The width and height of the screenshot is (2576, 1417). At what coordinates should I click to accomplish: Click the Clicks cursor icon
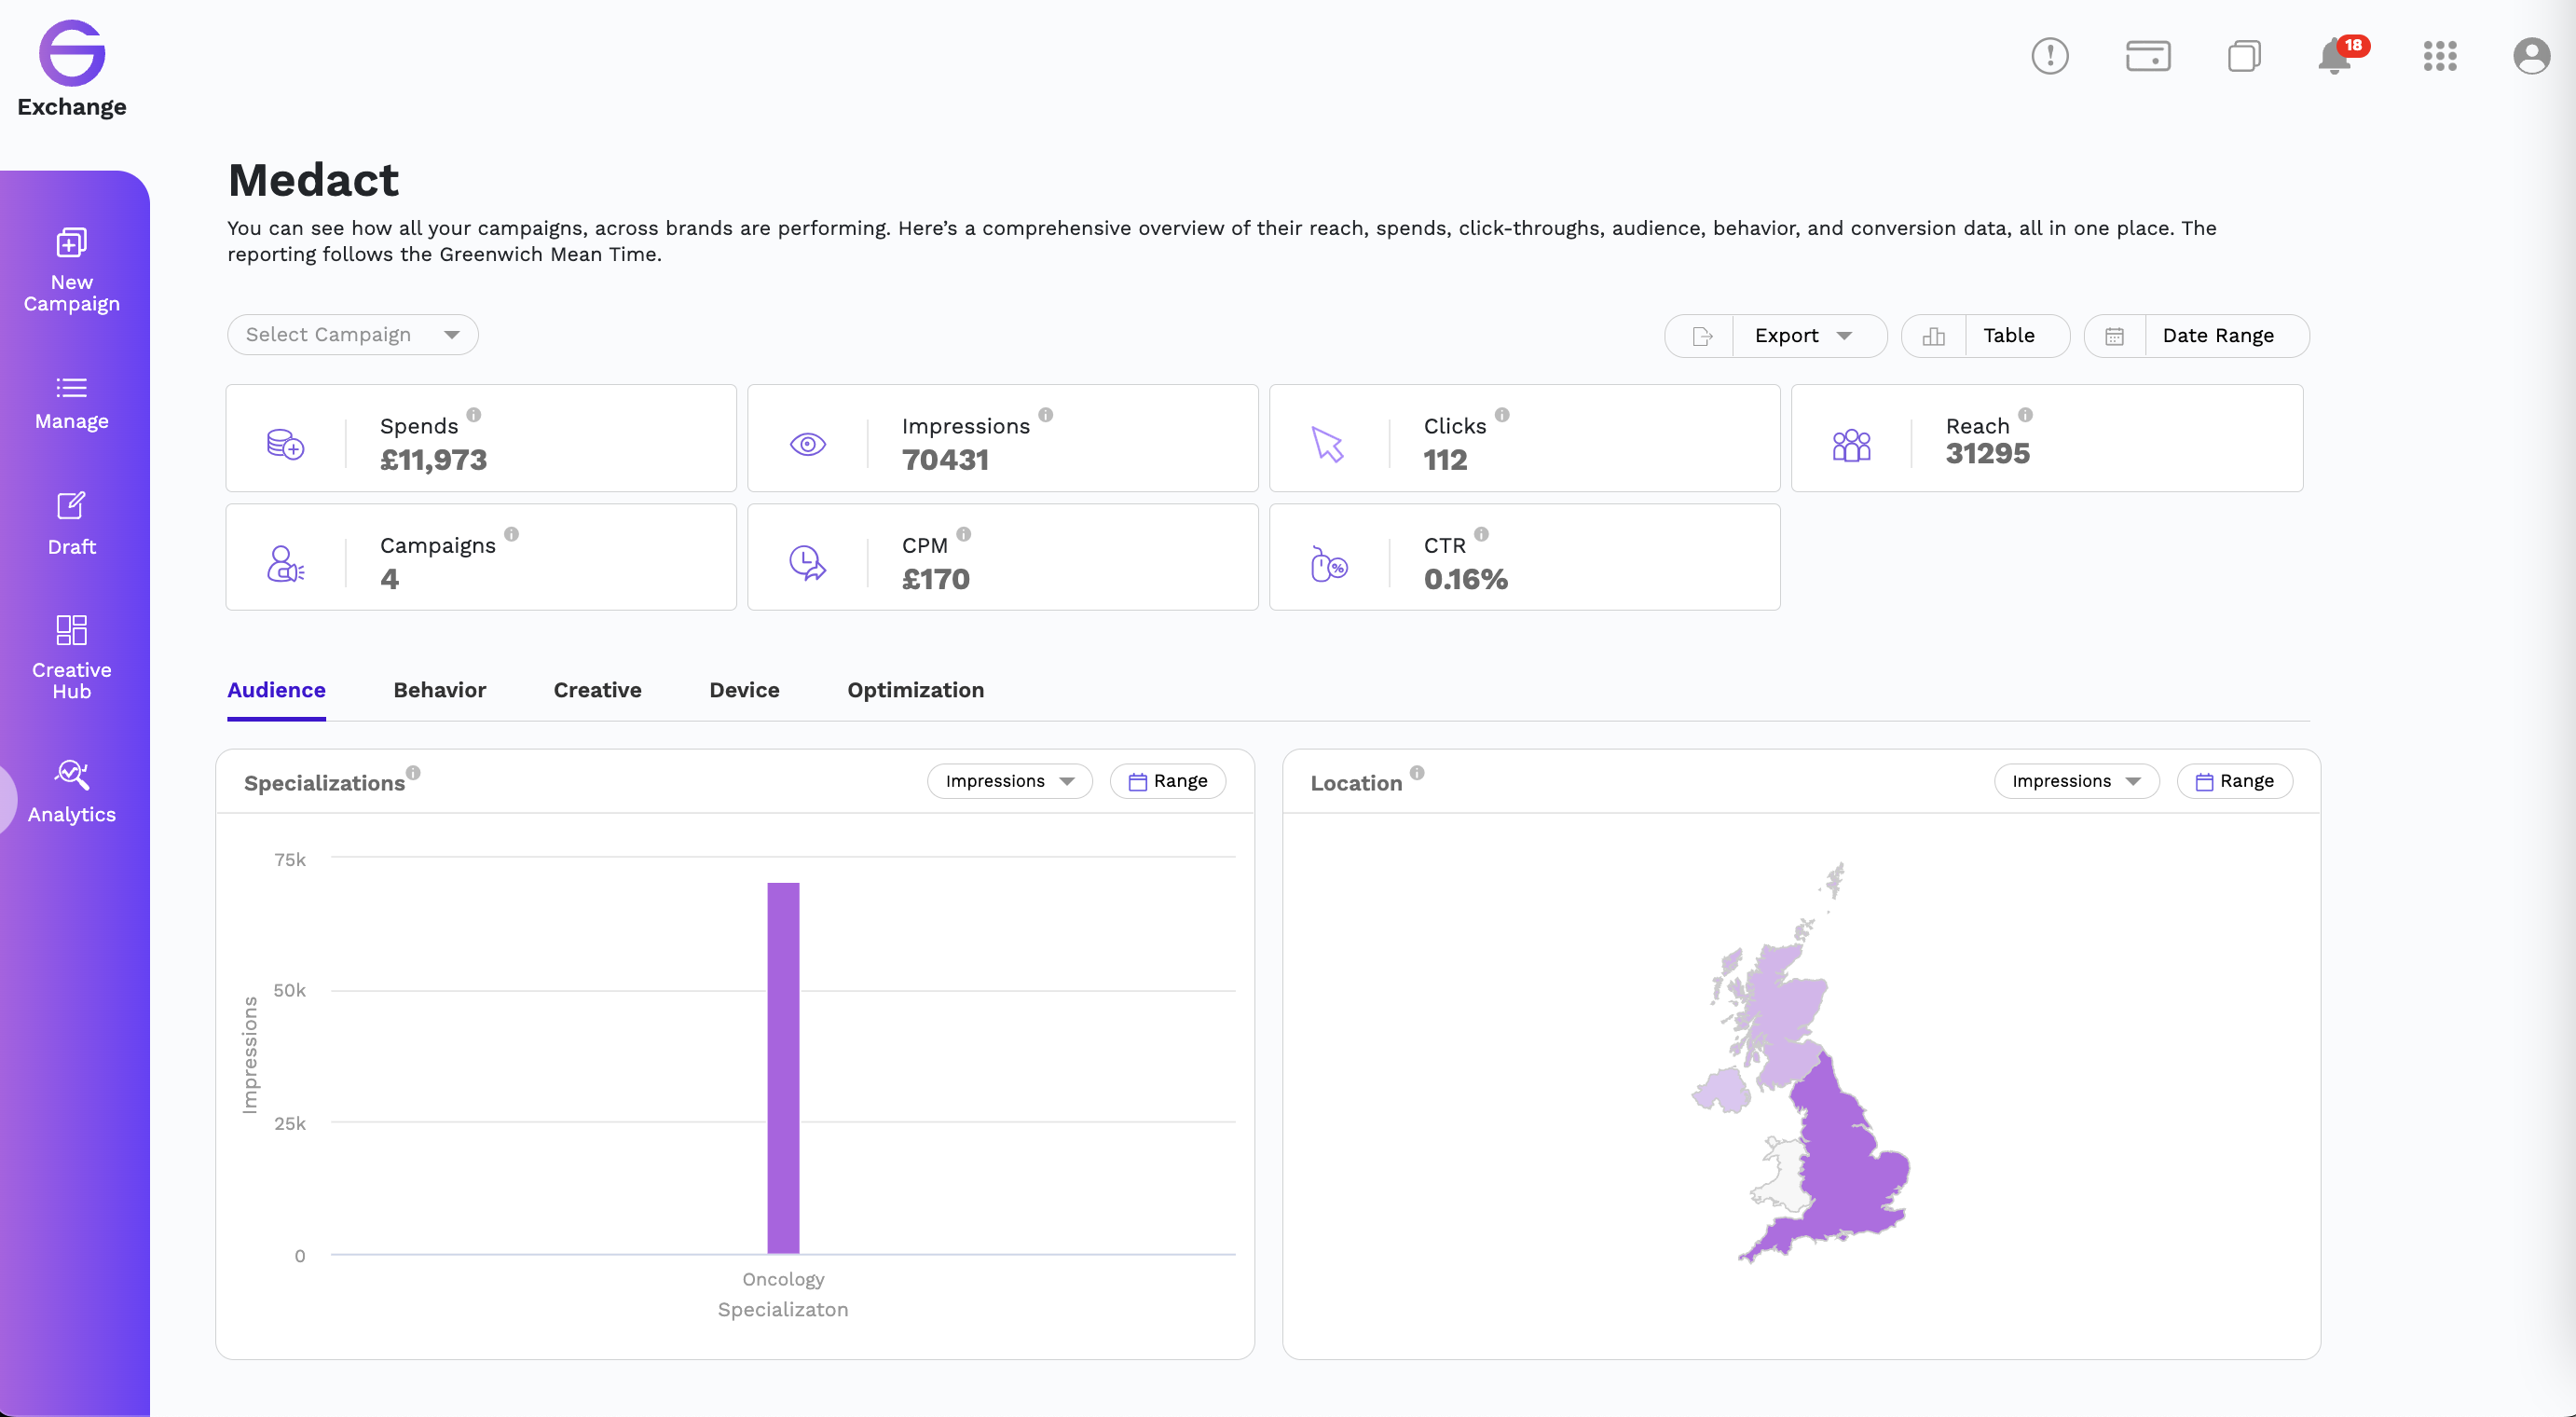(x=1328, y=444)
